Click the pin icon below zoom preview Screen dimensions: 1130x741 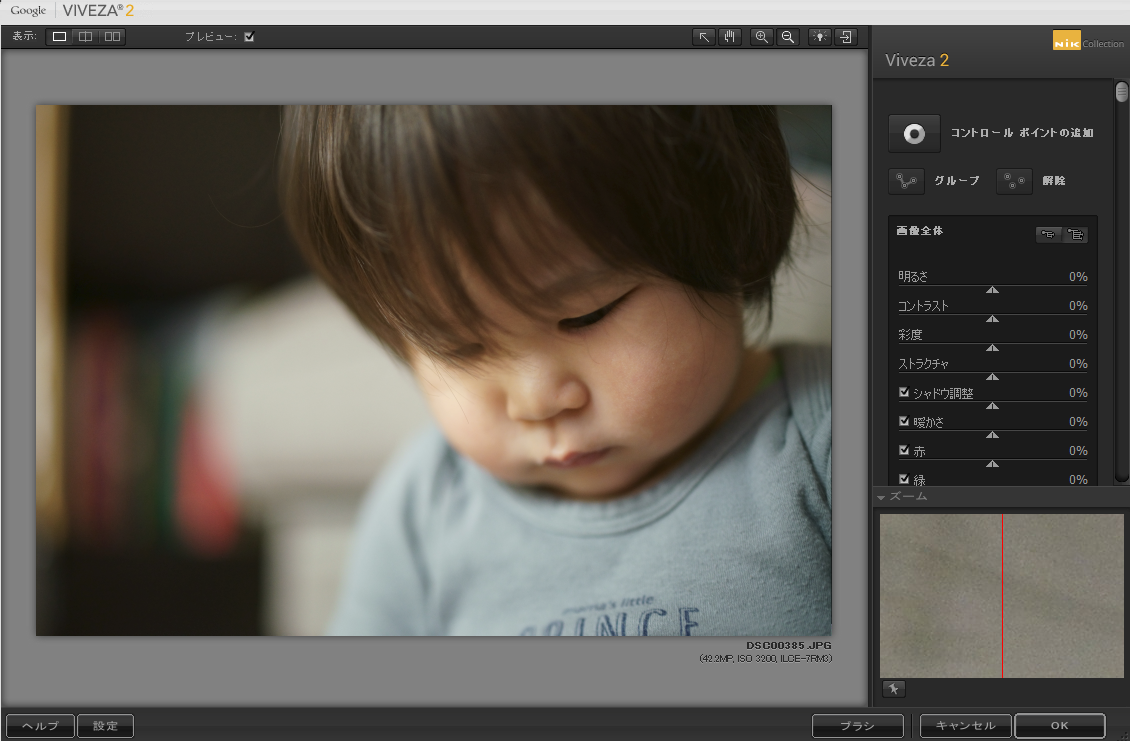[x=893, y=688]
